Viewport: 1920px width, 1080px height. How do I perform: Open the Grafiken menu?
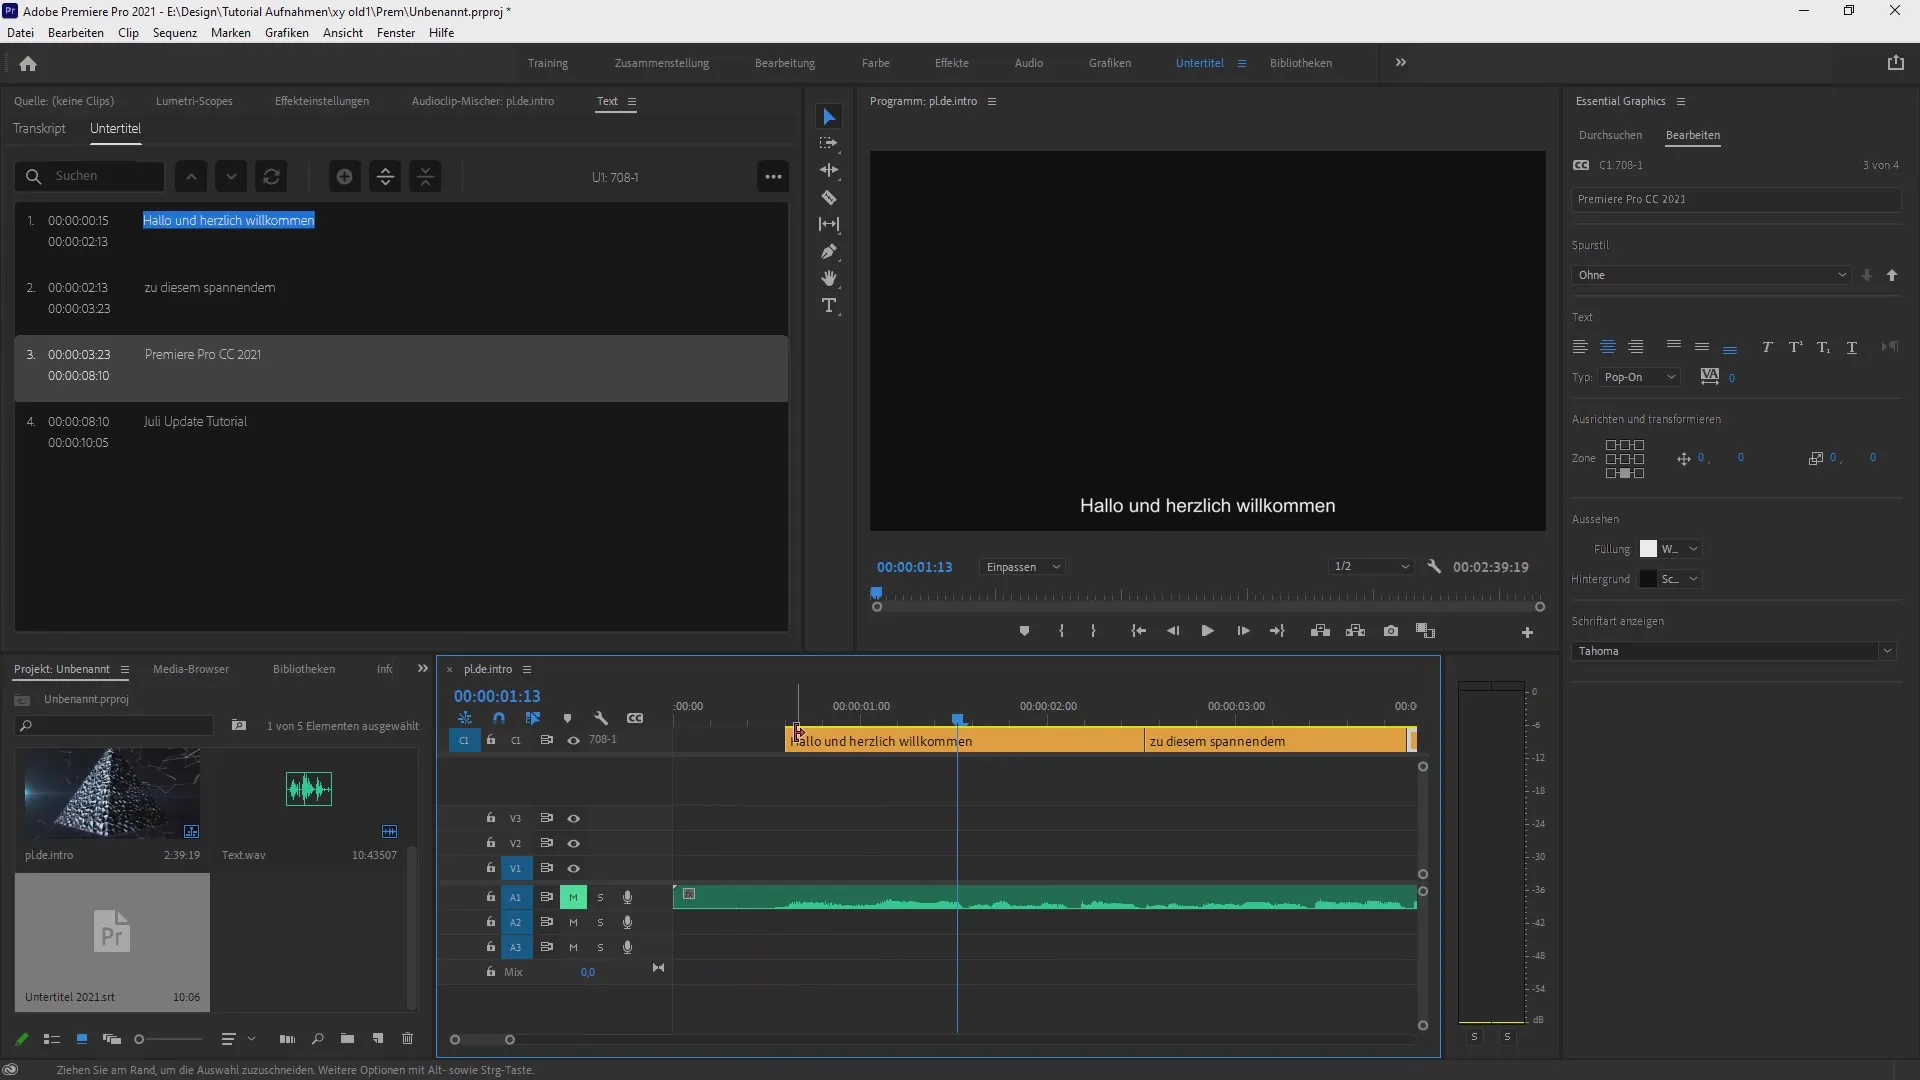(x=287, y=33)
